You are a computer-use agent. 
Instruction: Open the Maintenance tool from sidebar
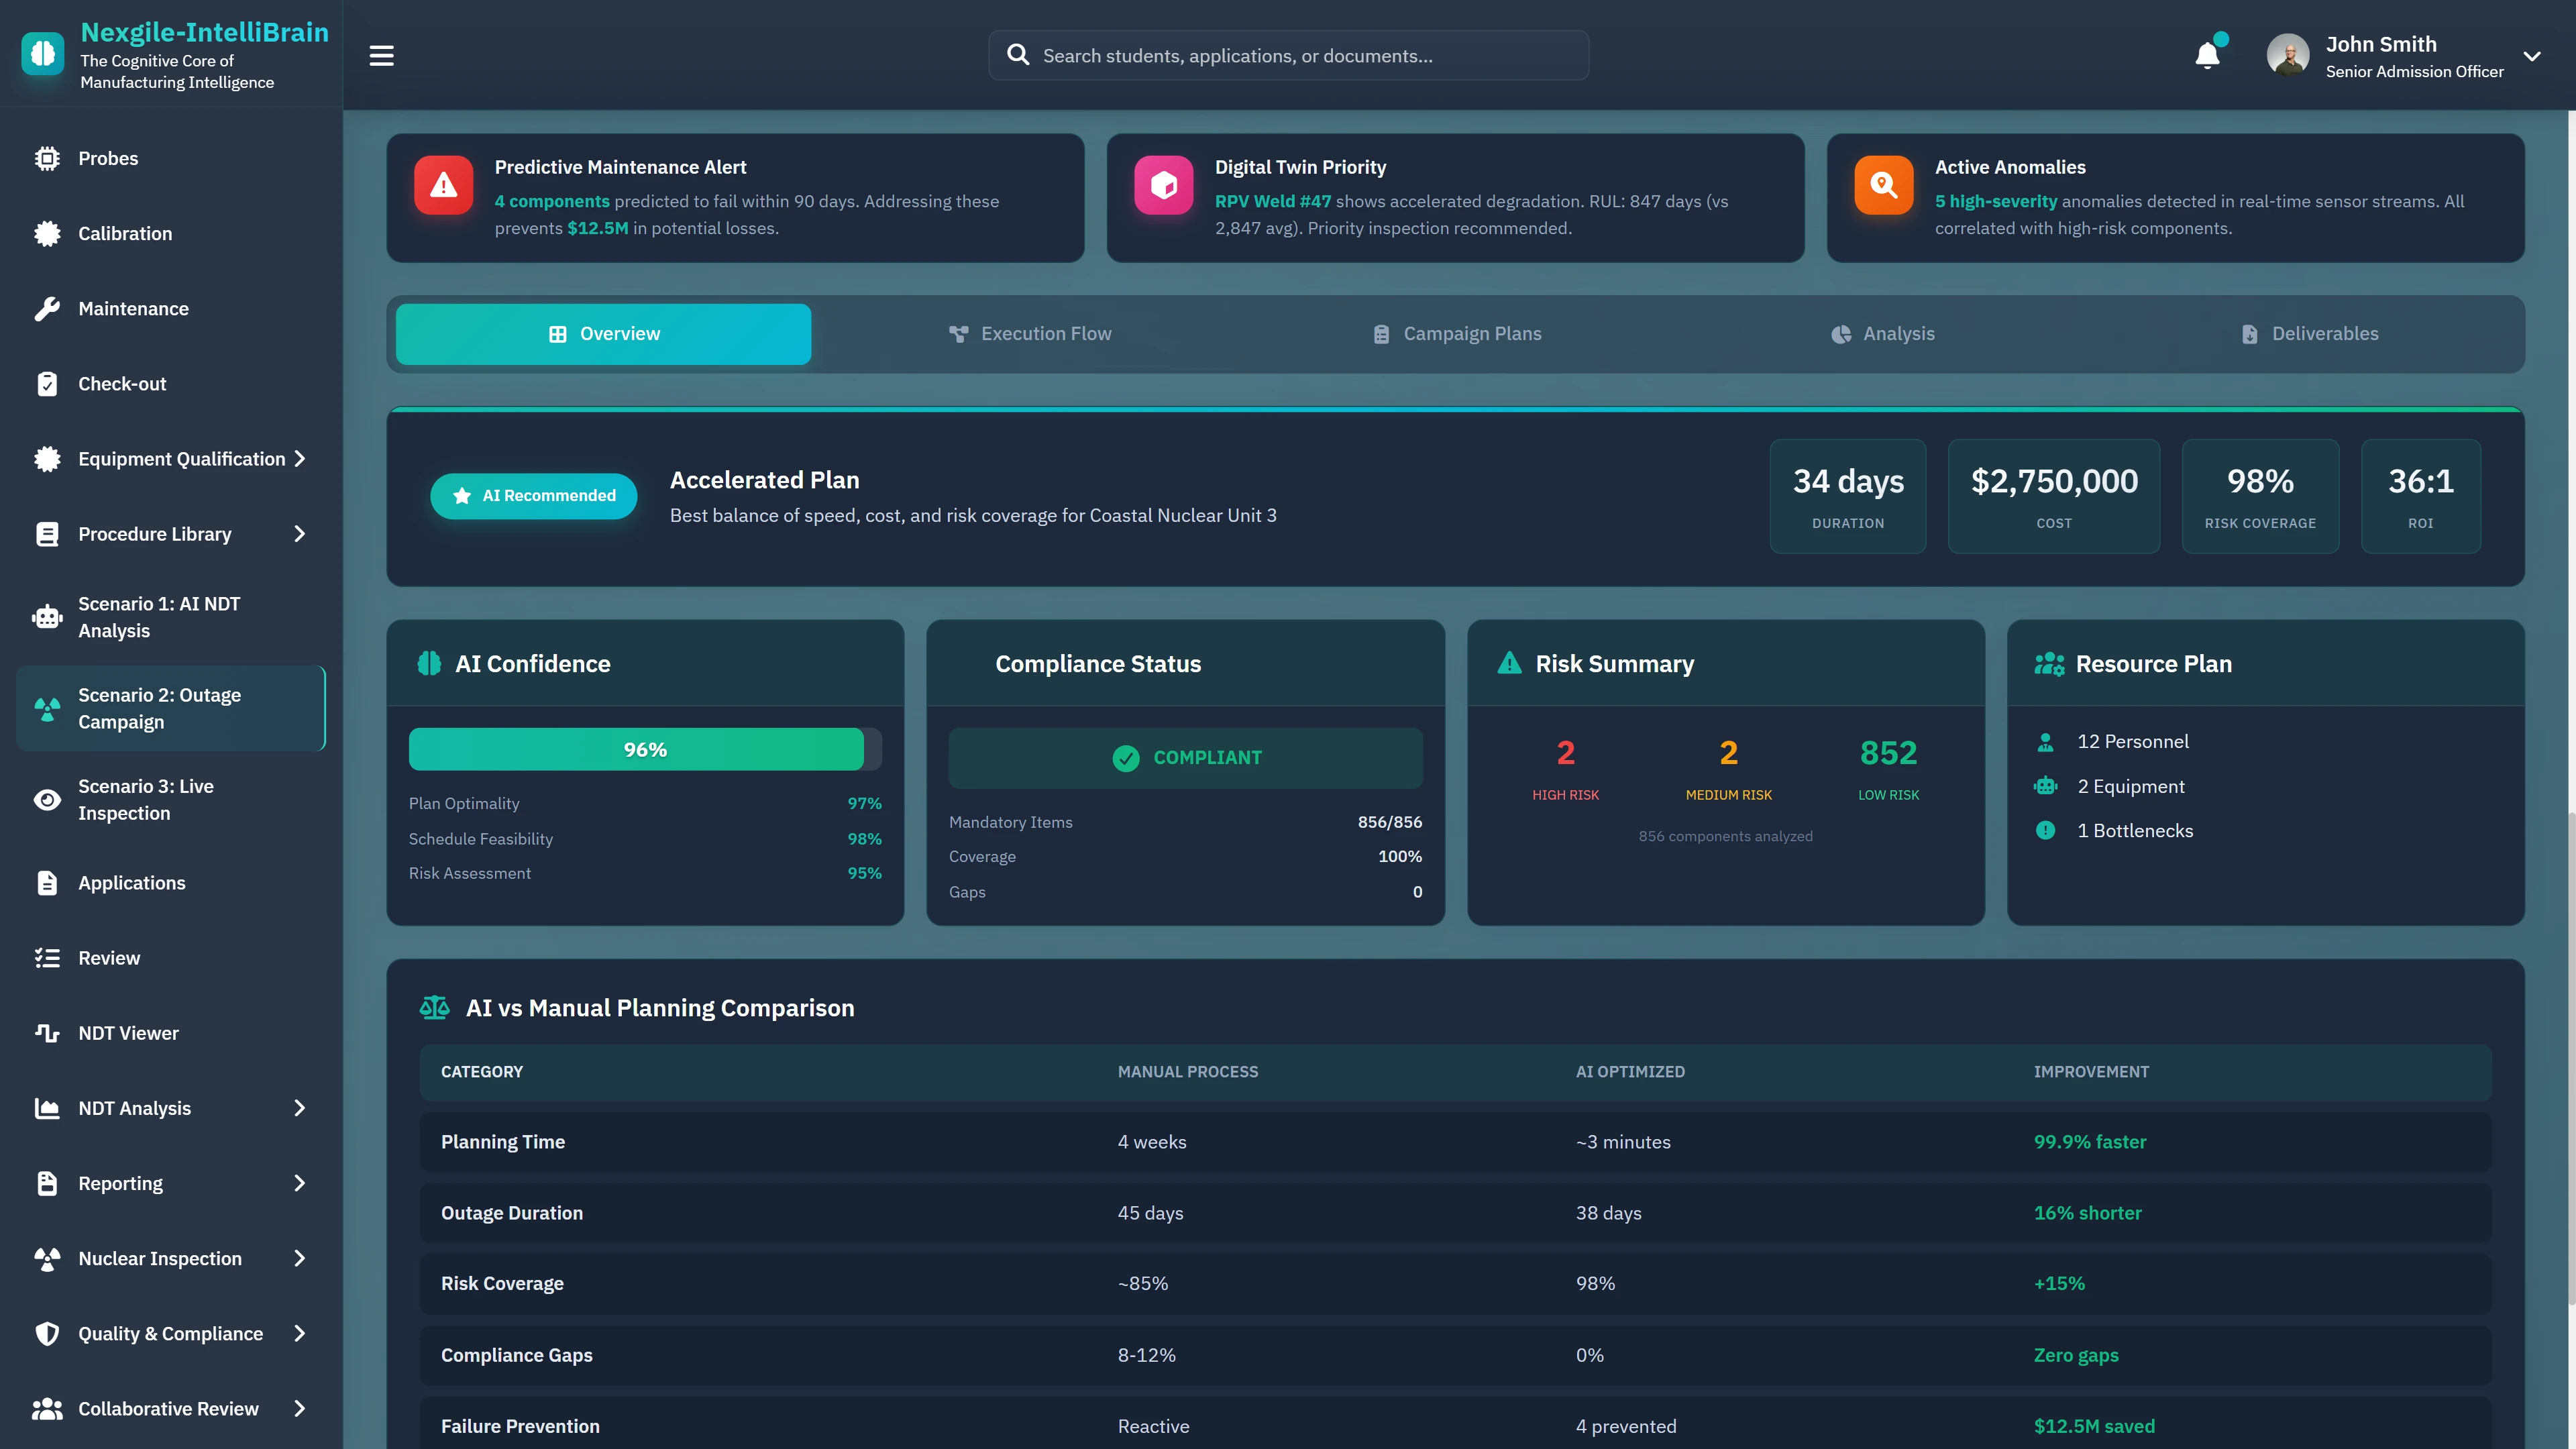[47, 308]
